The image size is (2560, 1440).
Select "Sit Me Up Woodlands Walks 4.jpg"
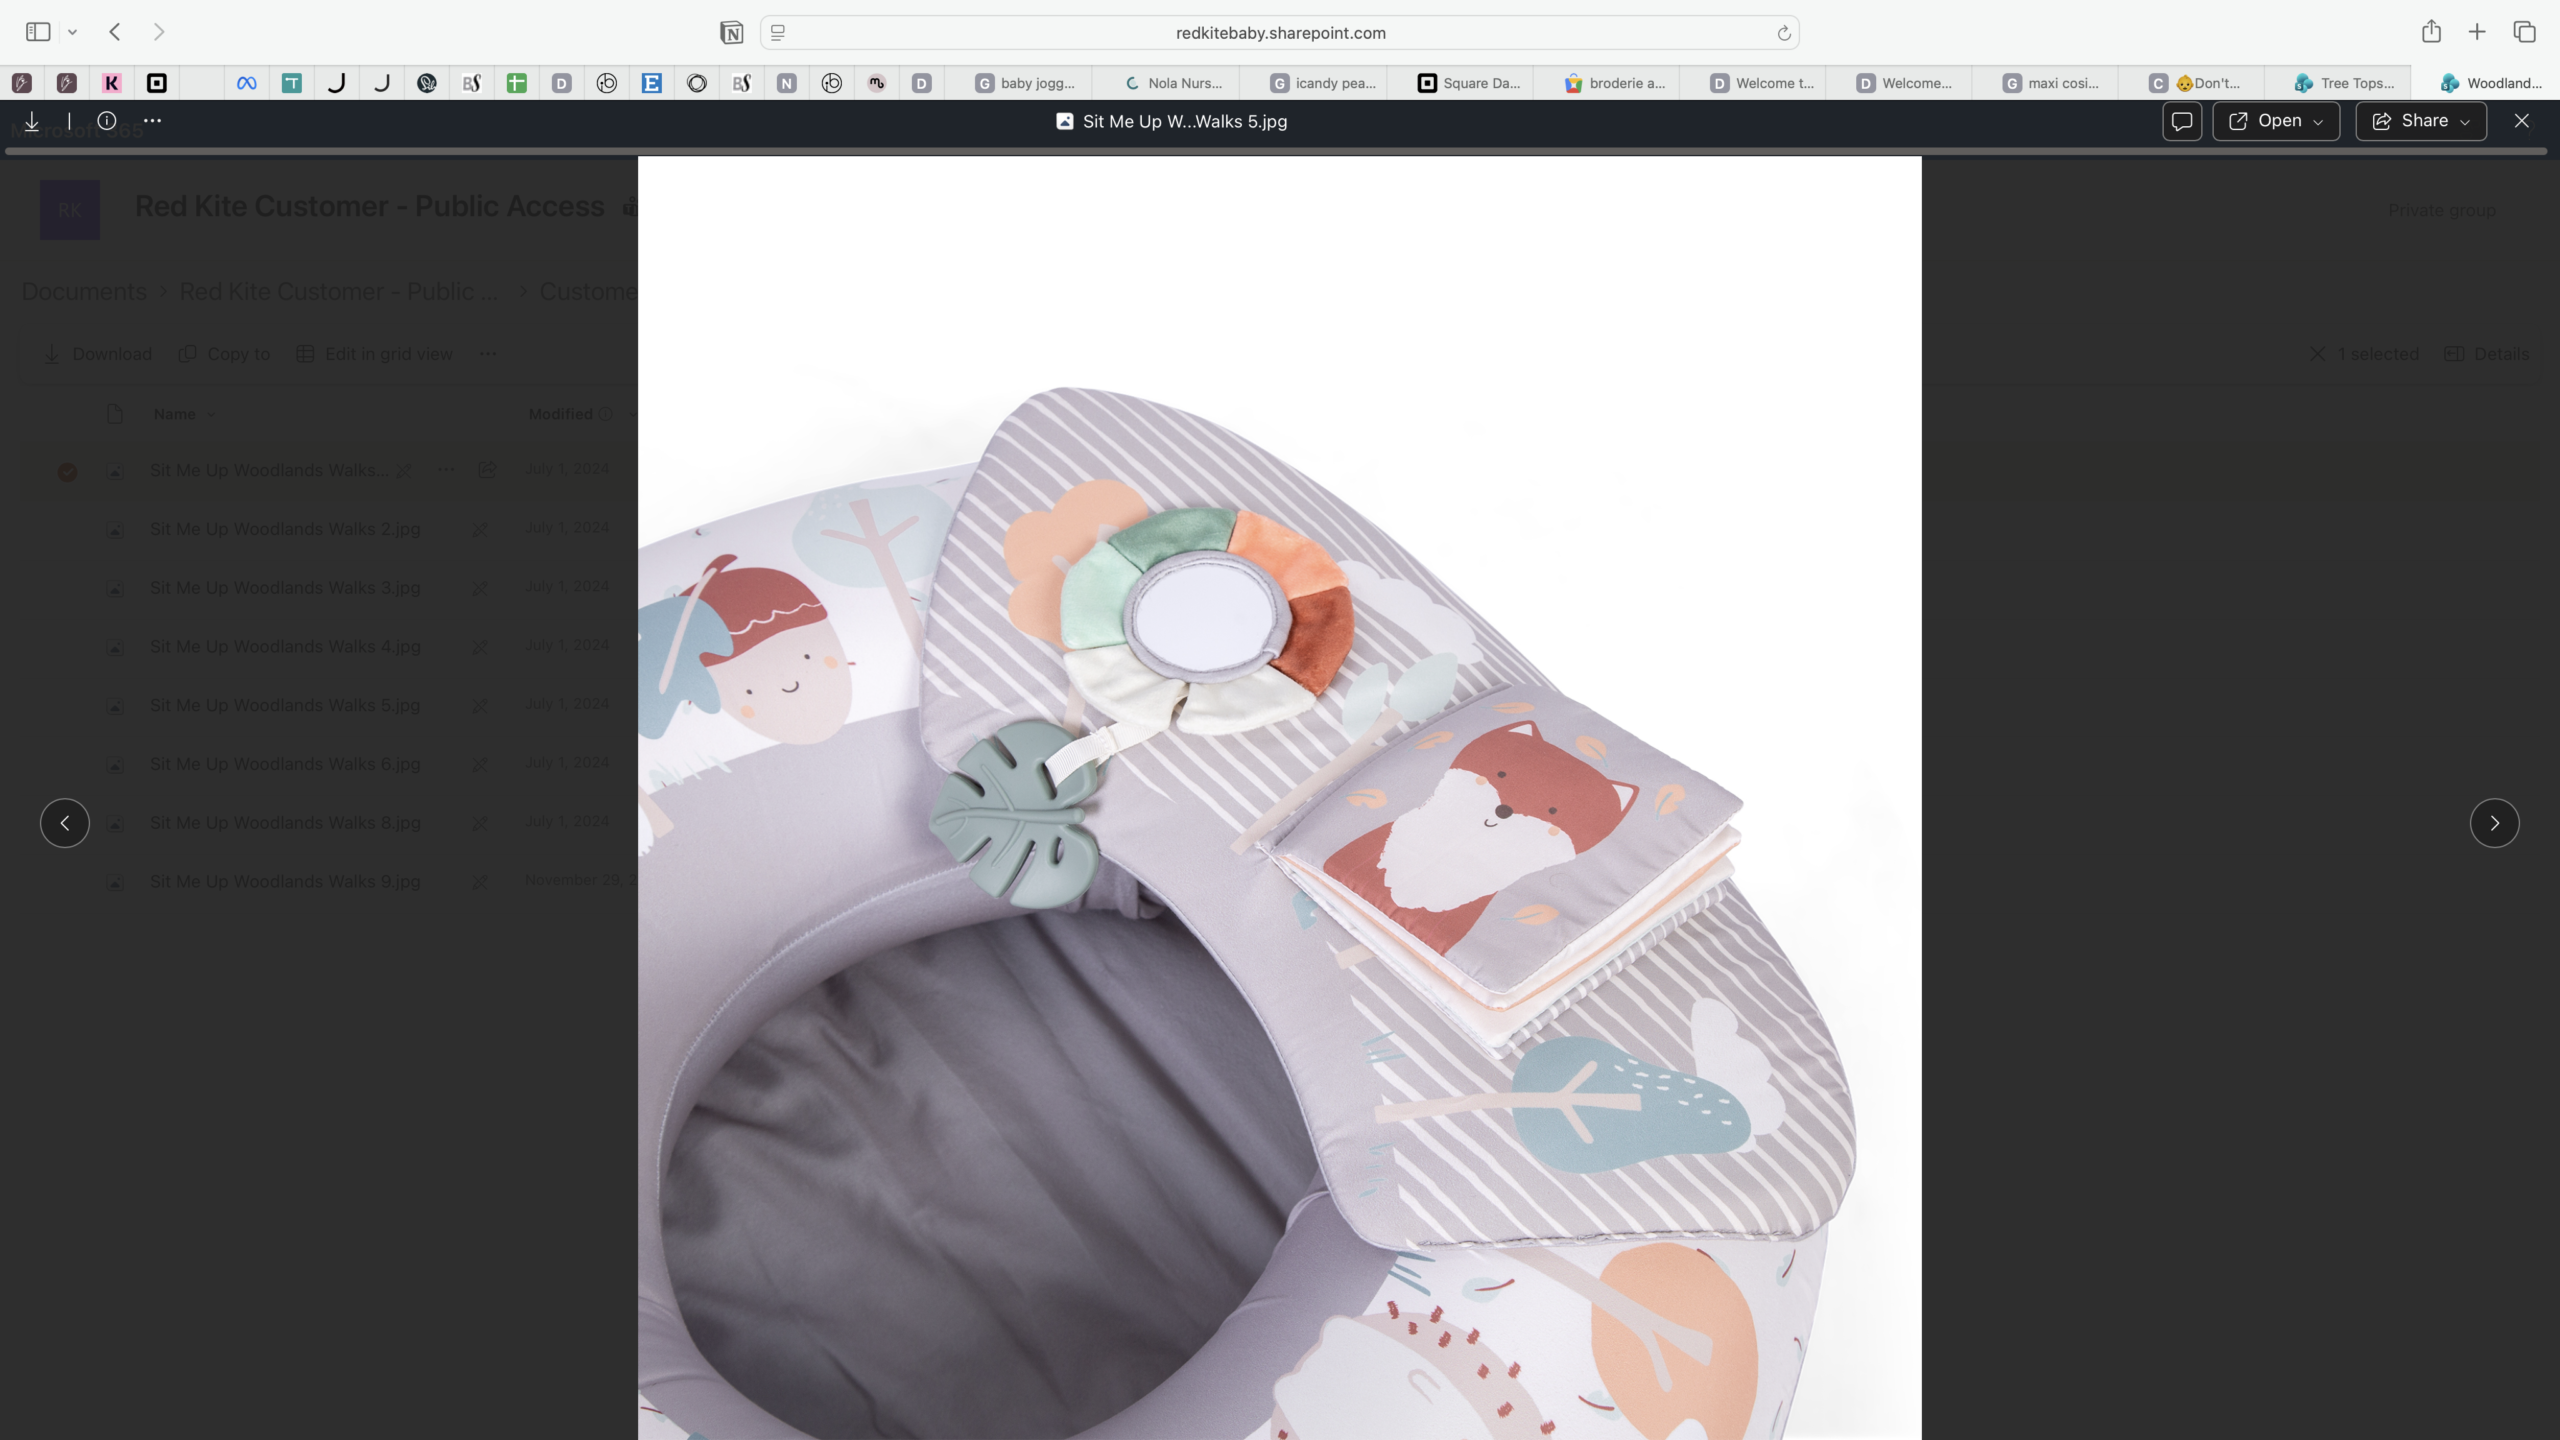pos(285,647)
